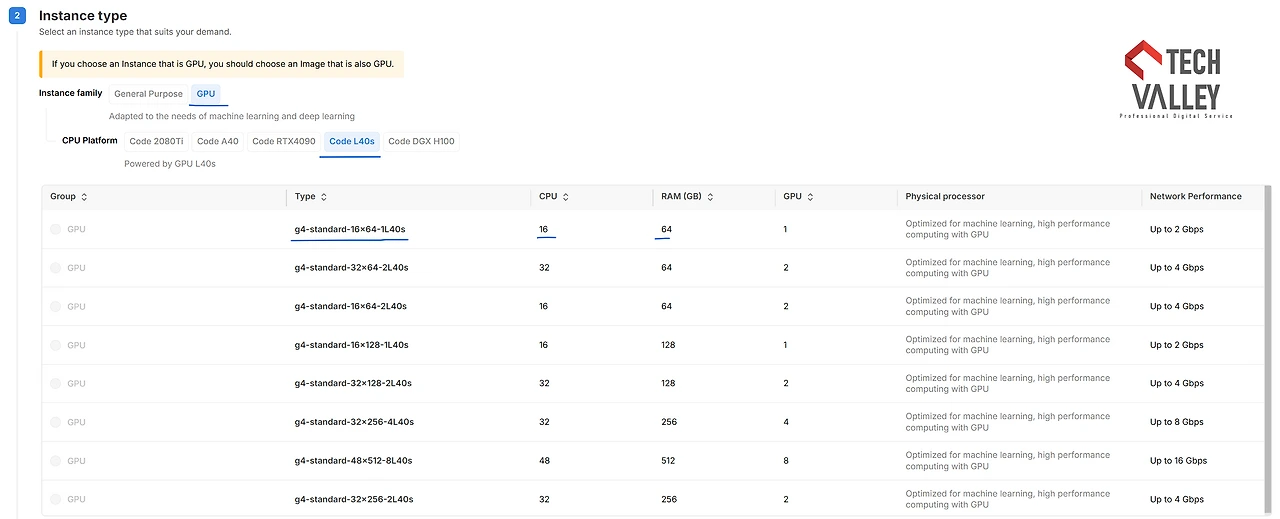Click the g4-standard-32×64-2L40s type name
Viewport: 1280px width, 519px height.
coord(351,268)
